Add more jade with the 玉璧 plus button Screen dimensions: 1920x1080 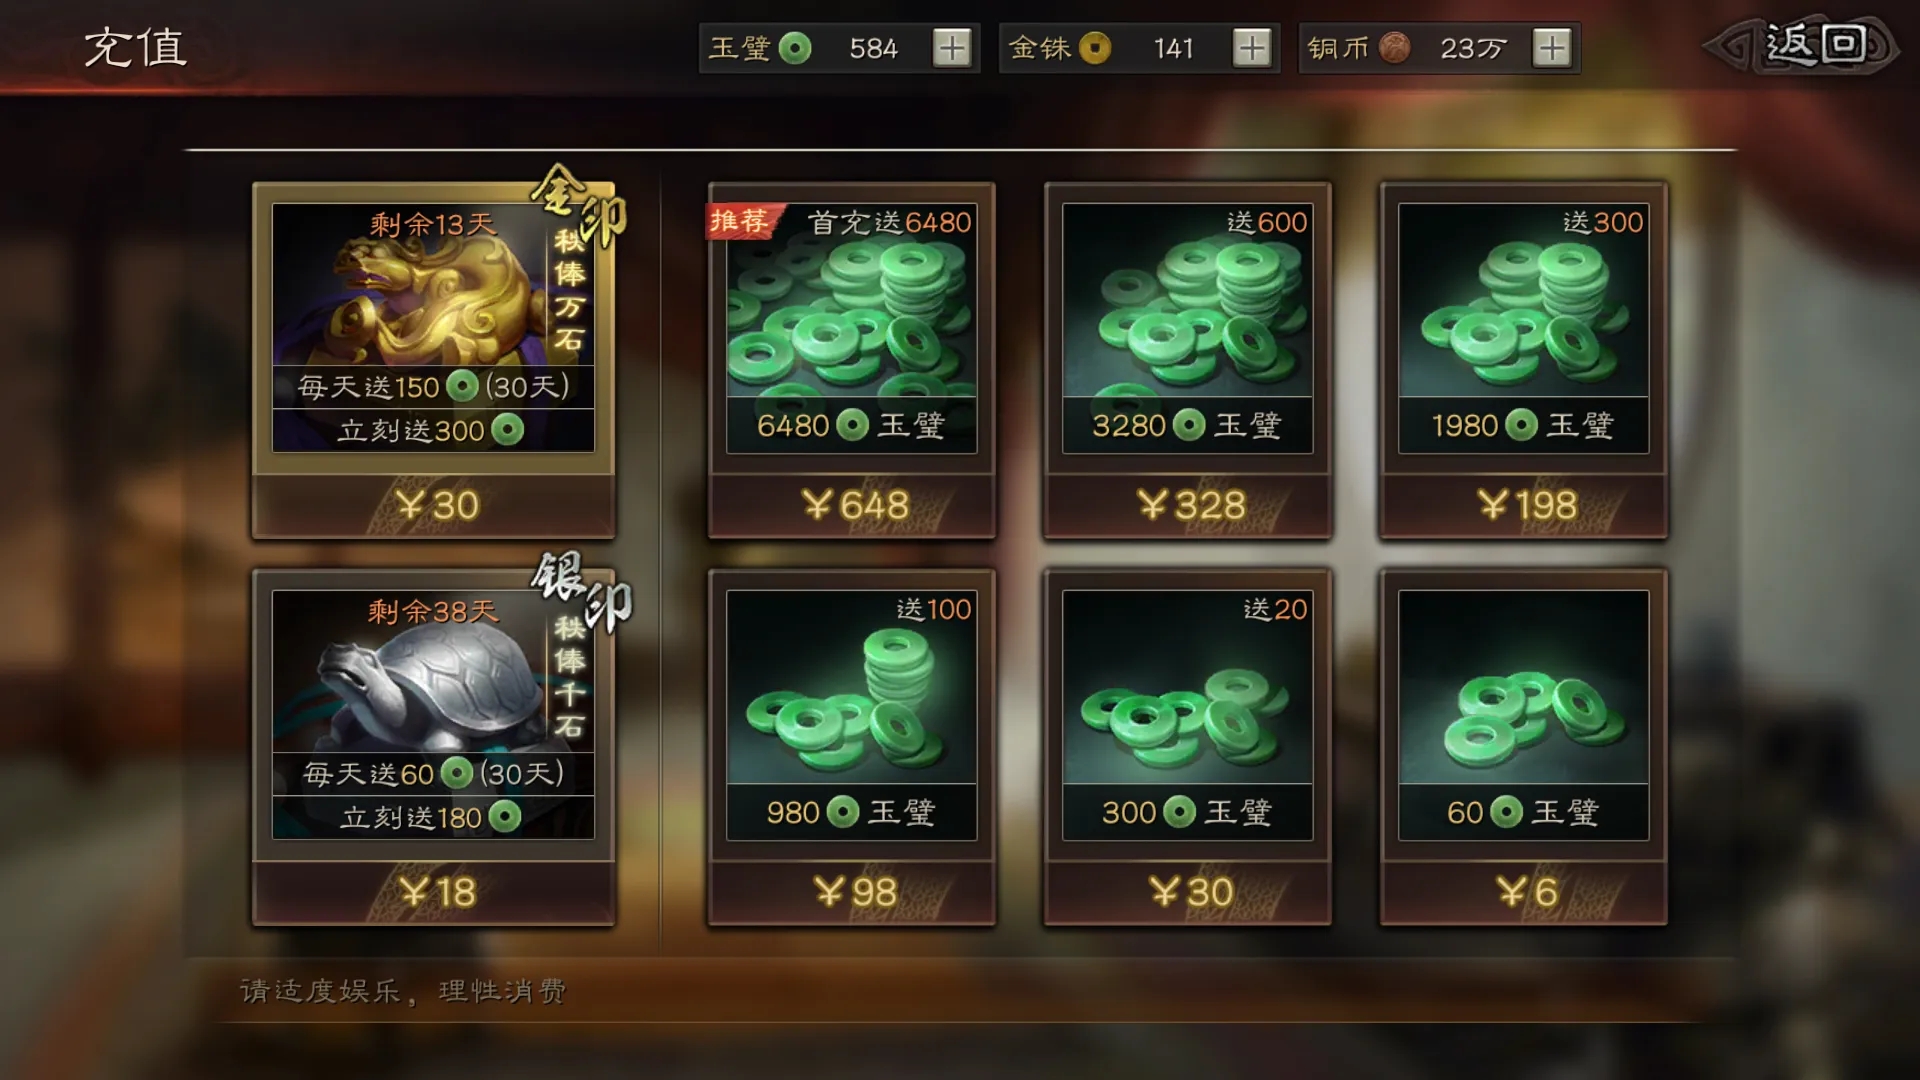[952, 48]
